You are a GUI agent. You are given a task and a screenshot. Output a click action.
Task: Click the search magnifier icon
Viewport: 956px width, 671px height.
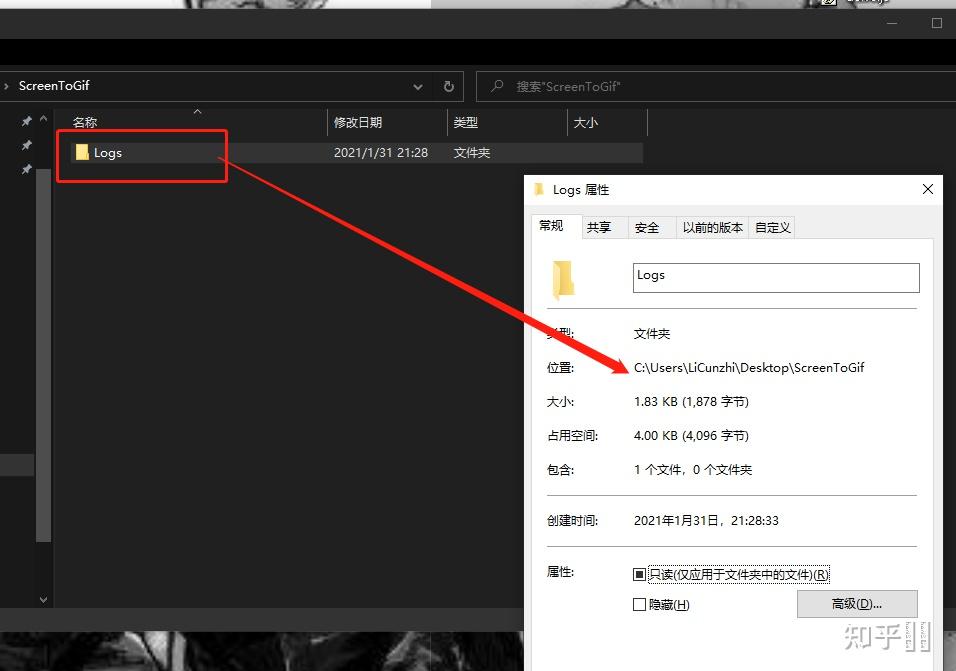pos(498,86)
